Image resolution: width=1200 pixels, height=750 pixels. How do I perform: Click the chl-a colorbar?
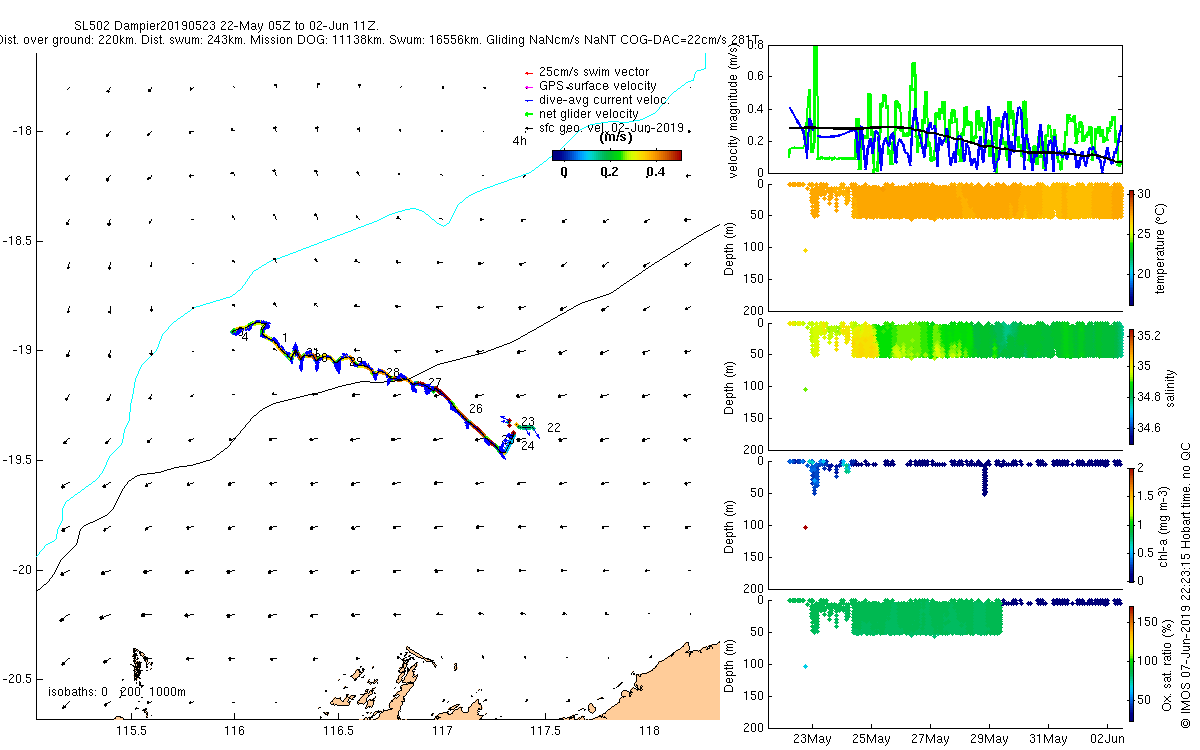(1131, 524)
